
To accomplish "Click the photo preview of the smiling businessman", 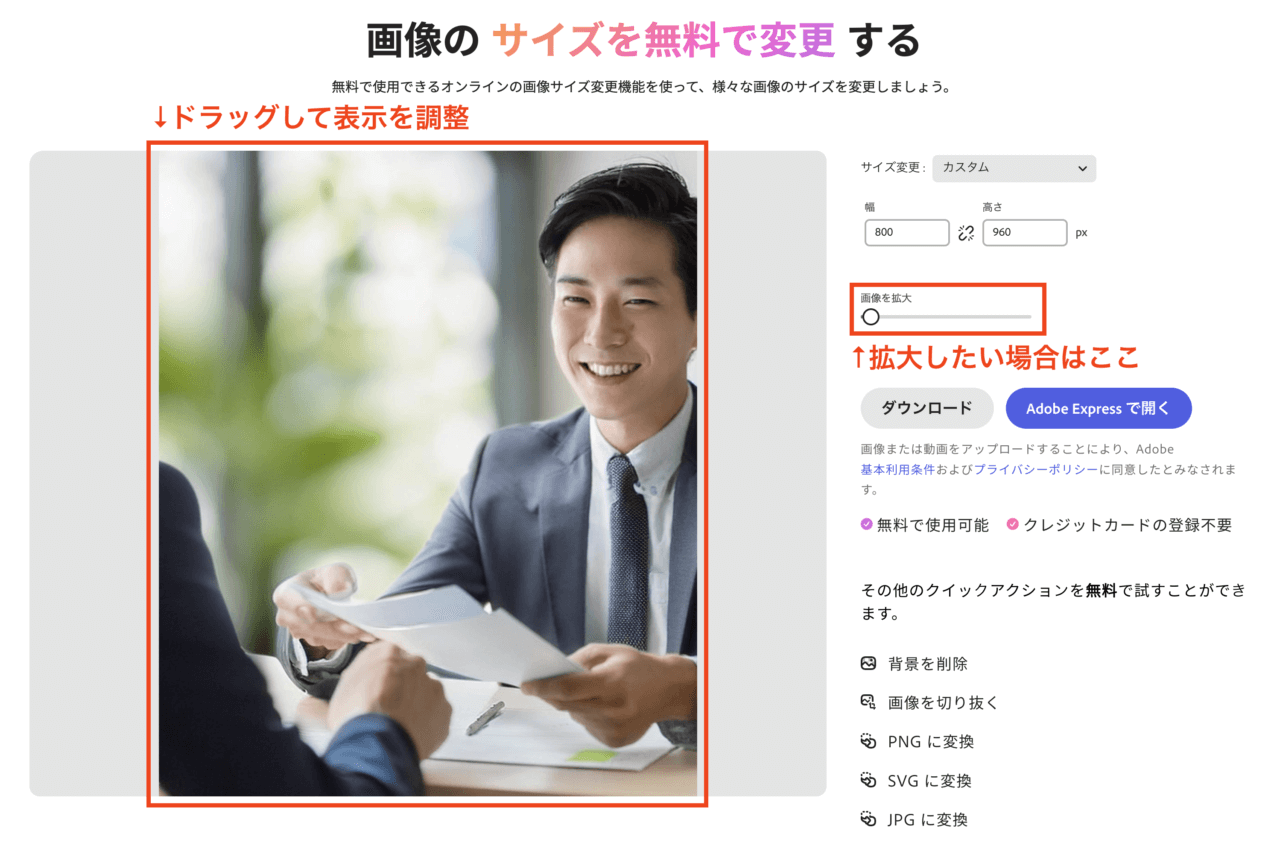I will [428, 473].
